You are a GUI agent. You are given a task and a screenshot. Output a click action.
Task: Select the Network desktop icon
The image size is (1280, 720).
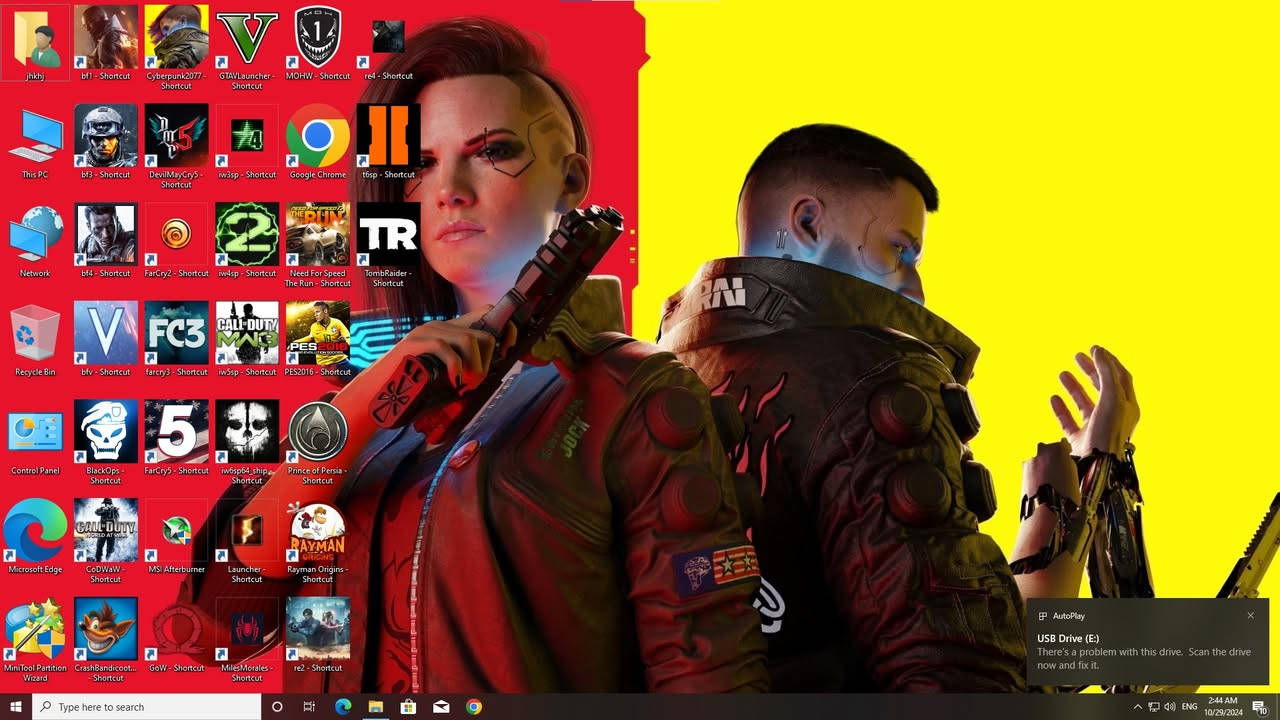[35, 241]
